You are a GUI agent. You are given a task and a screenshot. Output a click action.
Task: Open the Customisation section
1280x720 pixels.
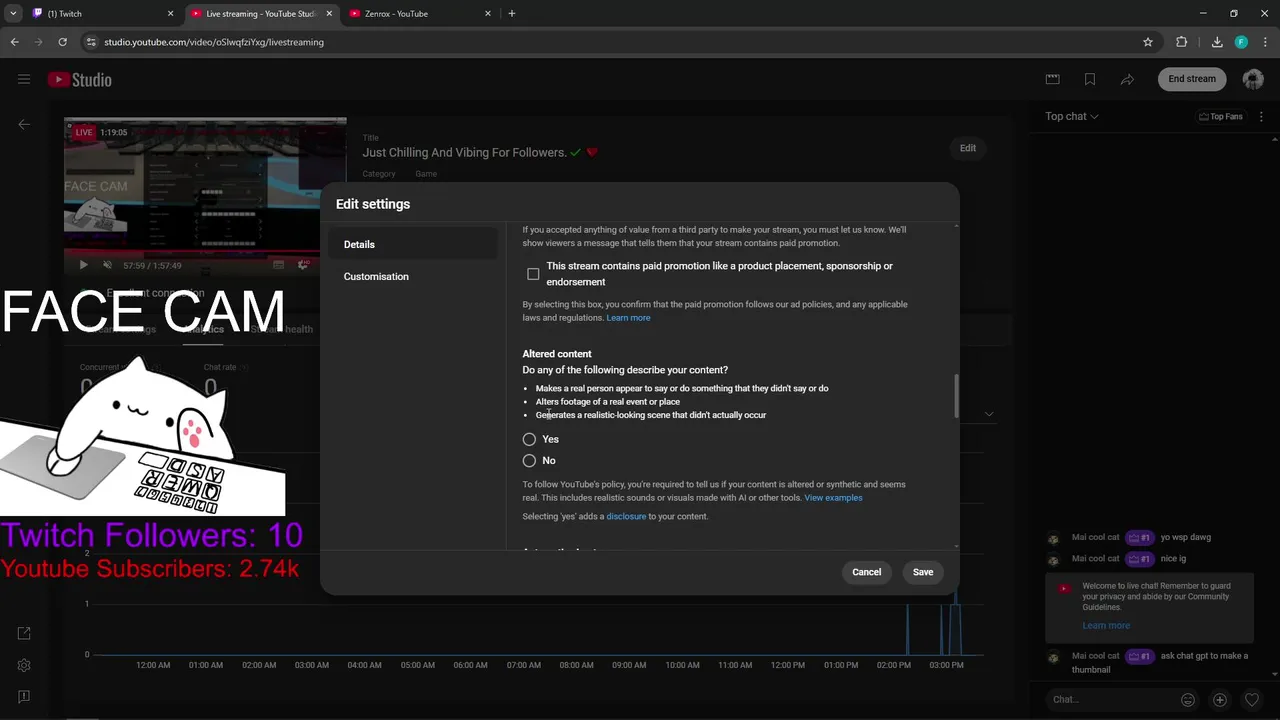point(413,276)
